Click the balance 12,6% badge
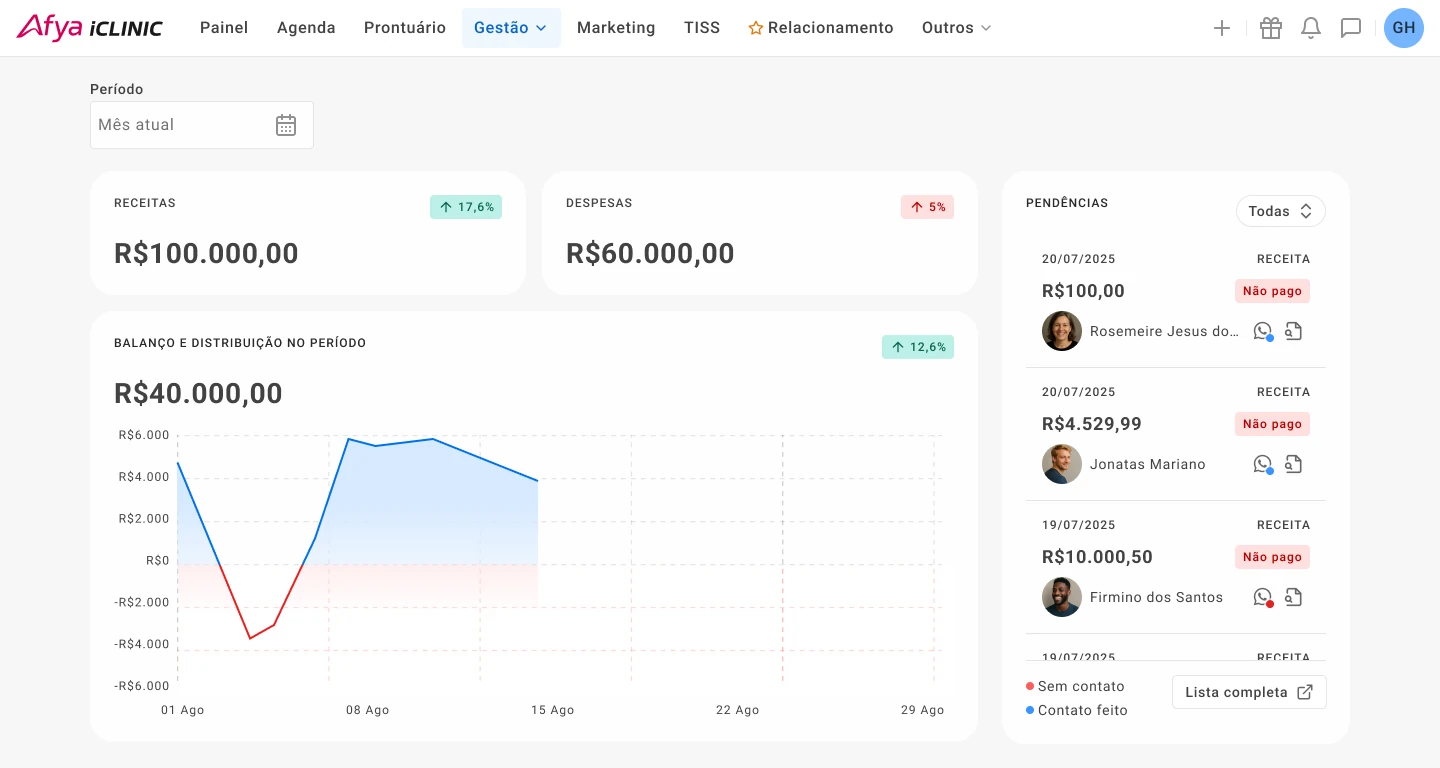The image size is (1440, 768). coord(918,347)
